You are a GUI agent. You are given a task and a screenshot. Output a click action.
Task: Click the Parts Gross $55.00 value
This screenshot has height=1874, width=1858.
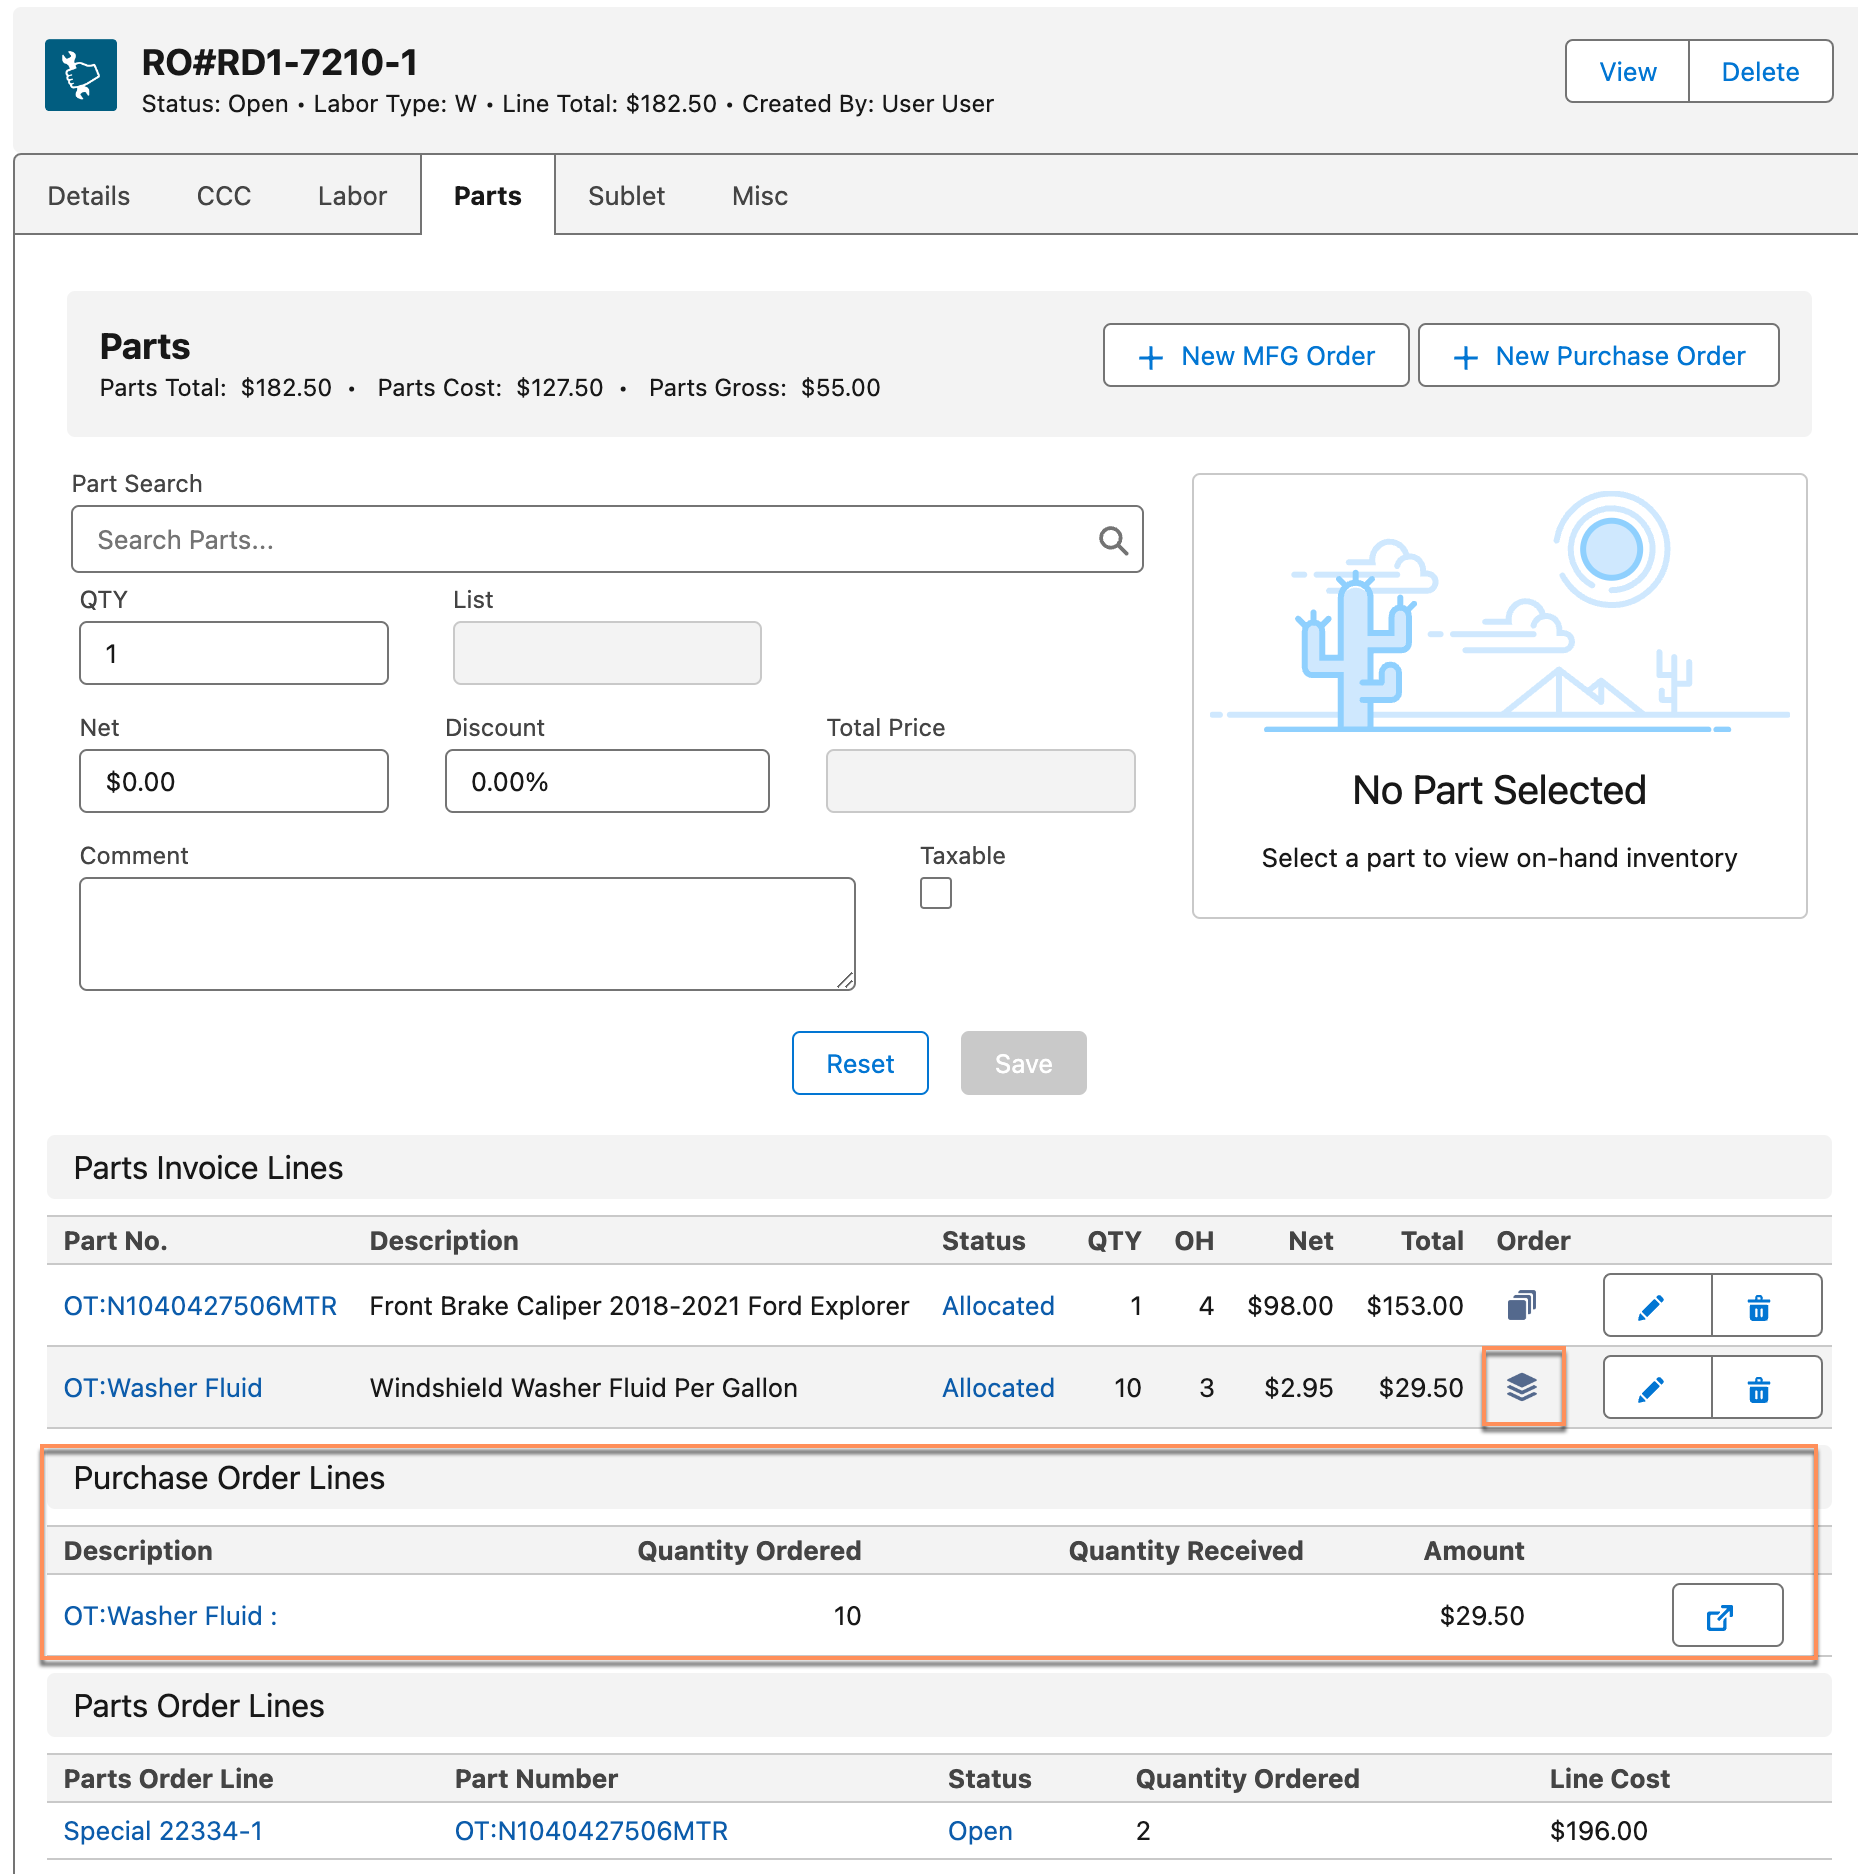coord(840,388)
